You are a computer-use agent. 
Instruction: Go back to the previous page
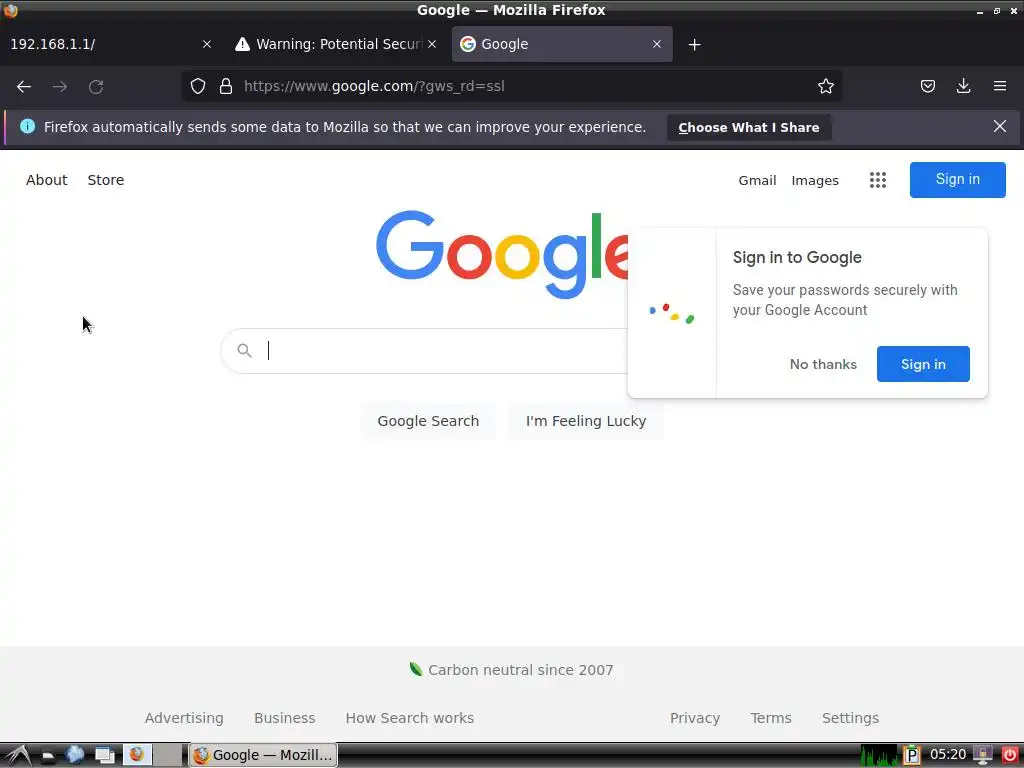click(x=24, y=86)
